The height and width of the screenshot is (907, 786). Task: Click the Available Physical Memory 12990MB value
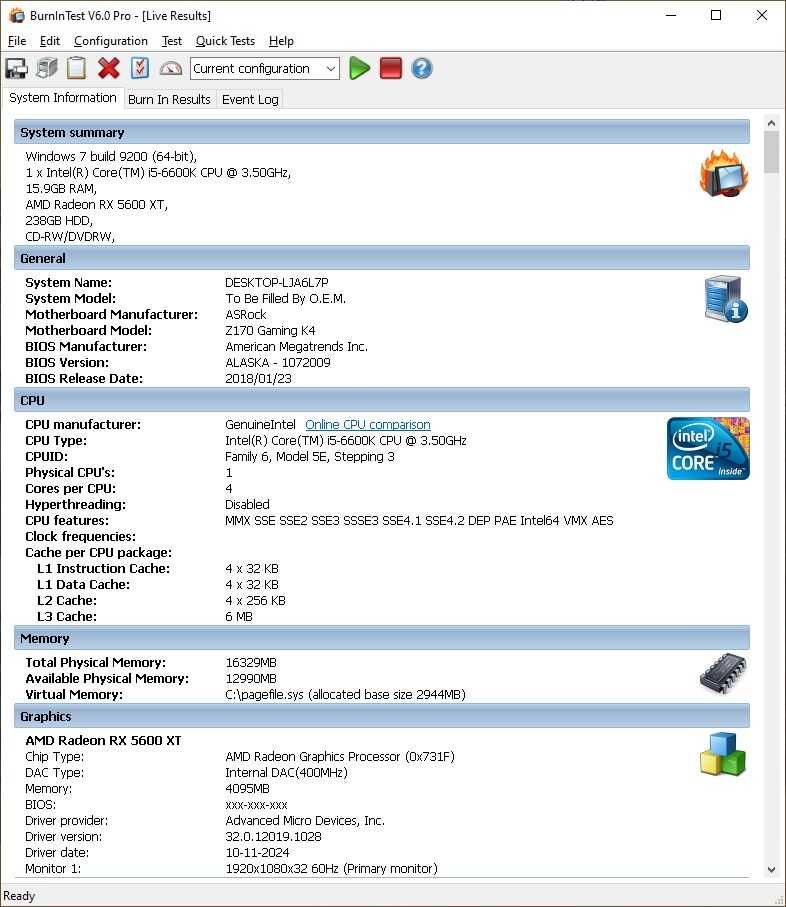[251, 679]
